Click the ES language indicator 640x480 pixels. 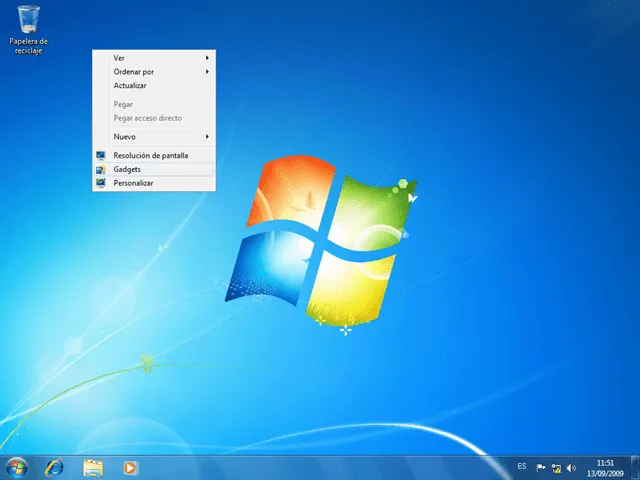(x=522, y=466)
